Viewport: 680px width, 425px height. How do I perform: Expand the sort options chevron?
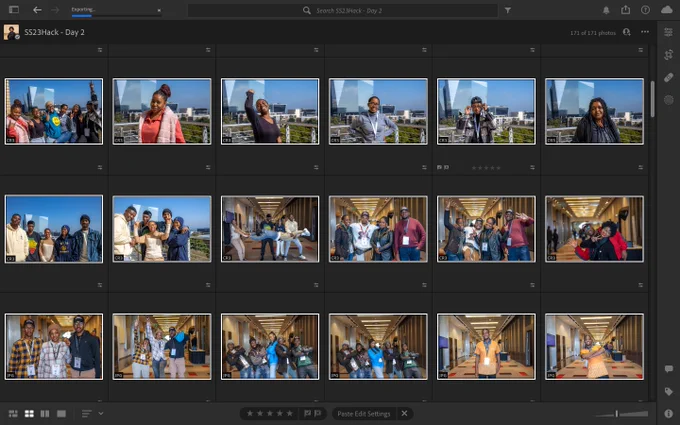pyautogui.click(x=101, y=414)
